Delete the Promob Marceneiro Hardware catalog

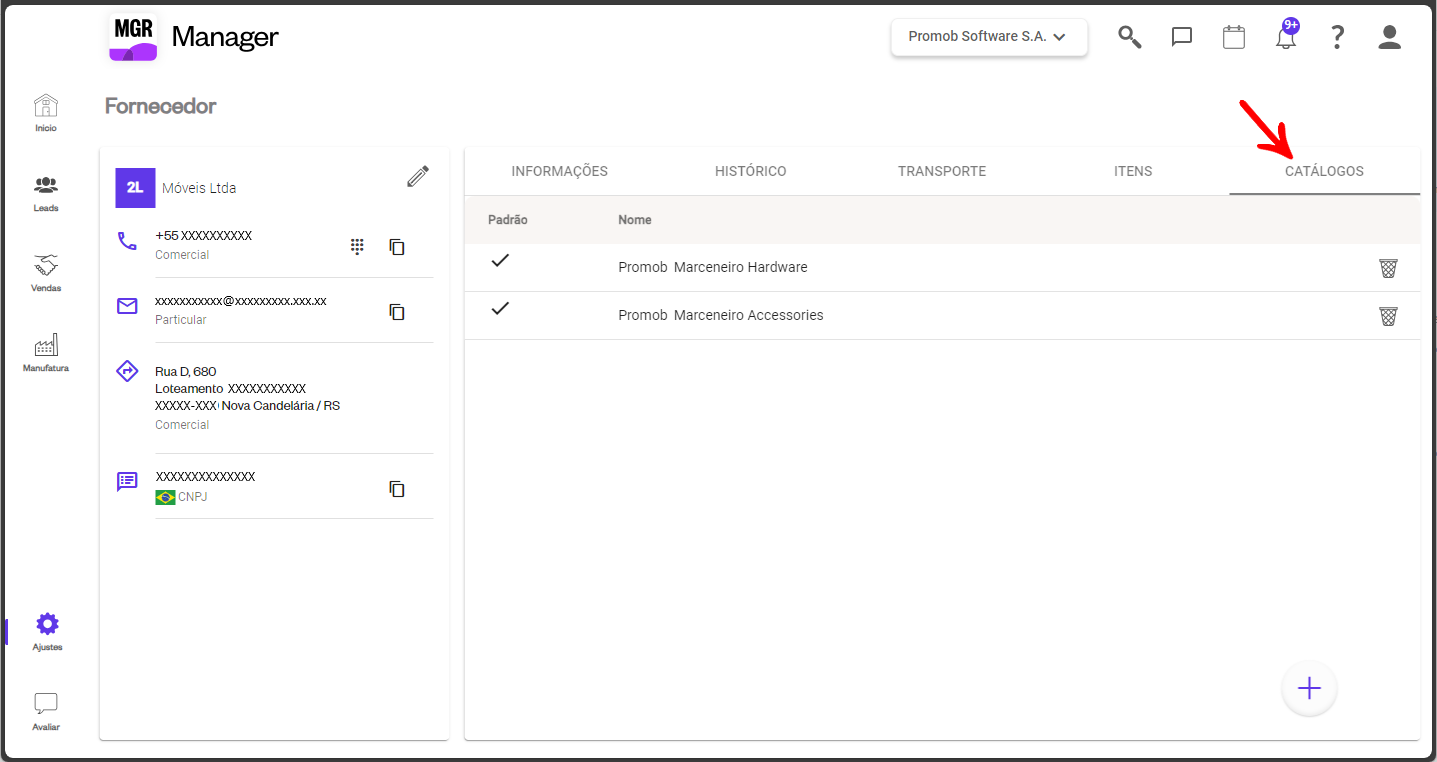[1388, 268]
